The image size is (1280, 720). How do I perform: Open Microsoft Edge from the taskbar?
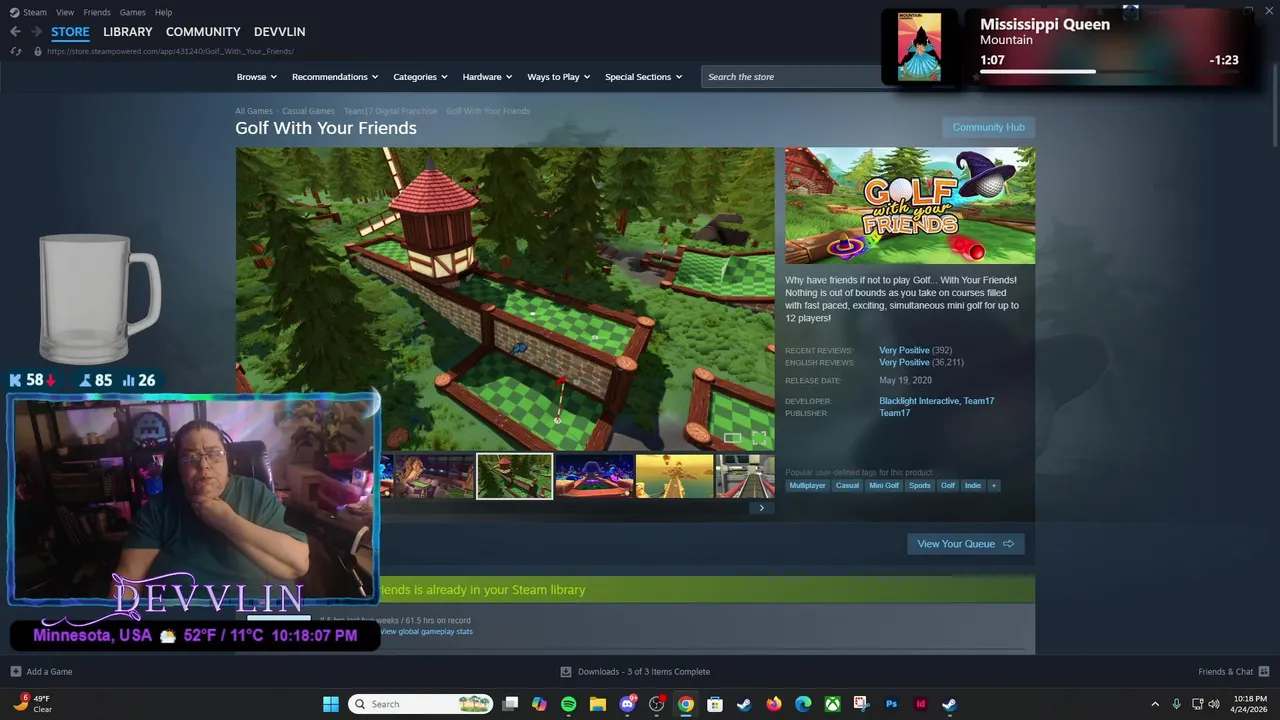pos(803,704)
